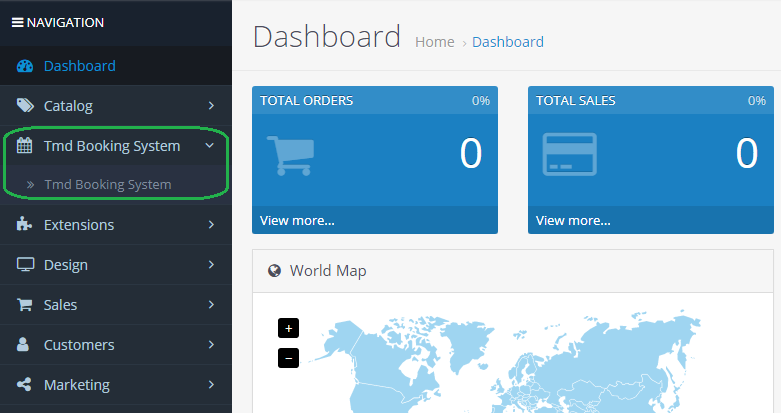Open the Customers menu item
Viewport: 781px width, 413px height.
116,344
